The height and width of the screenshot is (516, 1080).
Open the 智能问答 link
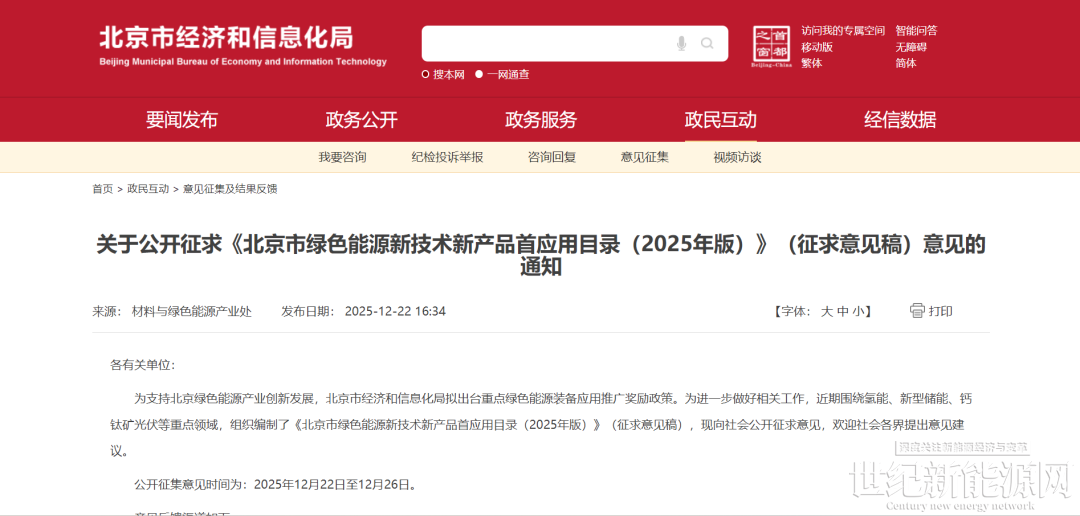(x=916, y=31)
